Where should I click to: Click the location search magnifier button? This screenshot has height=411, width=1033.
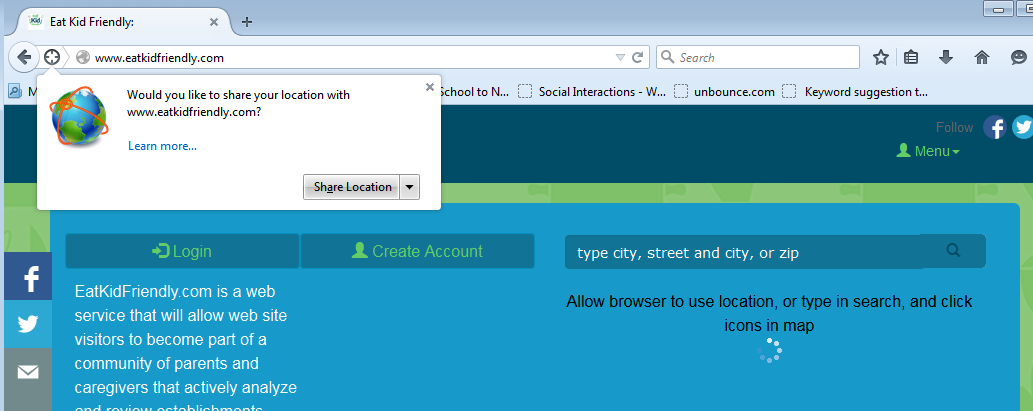coord(953,250)
